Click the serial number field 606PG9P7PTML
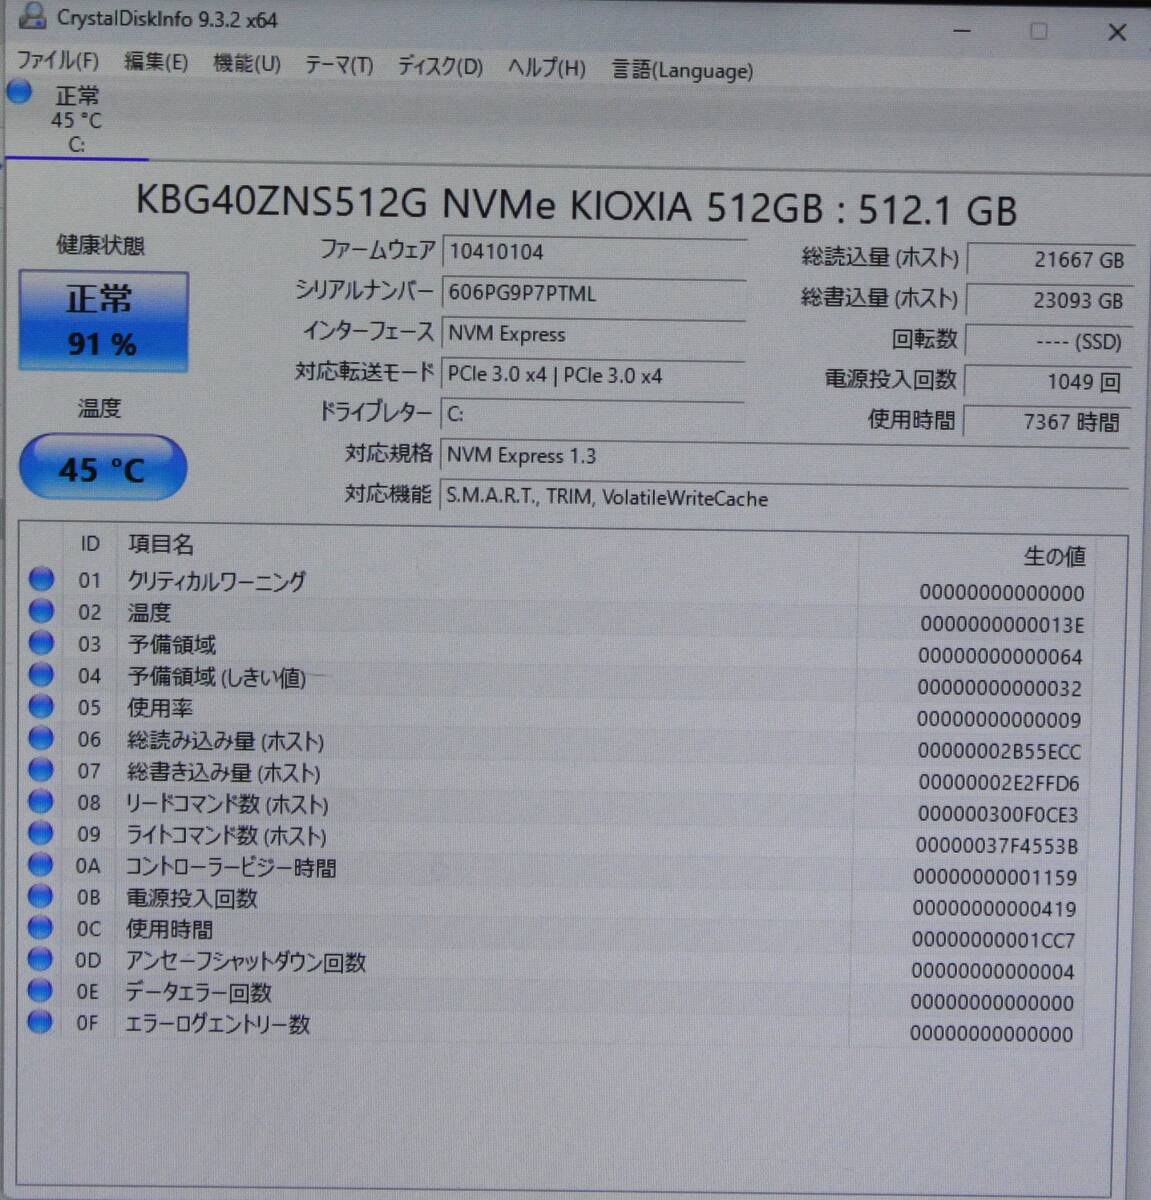 594,293
